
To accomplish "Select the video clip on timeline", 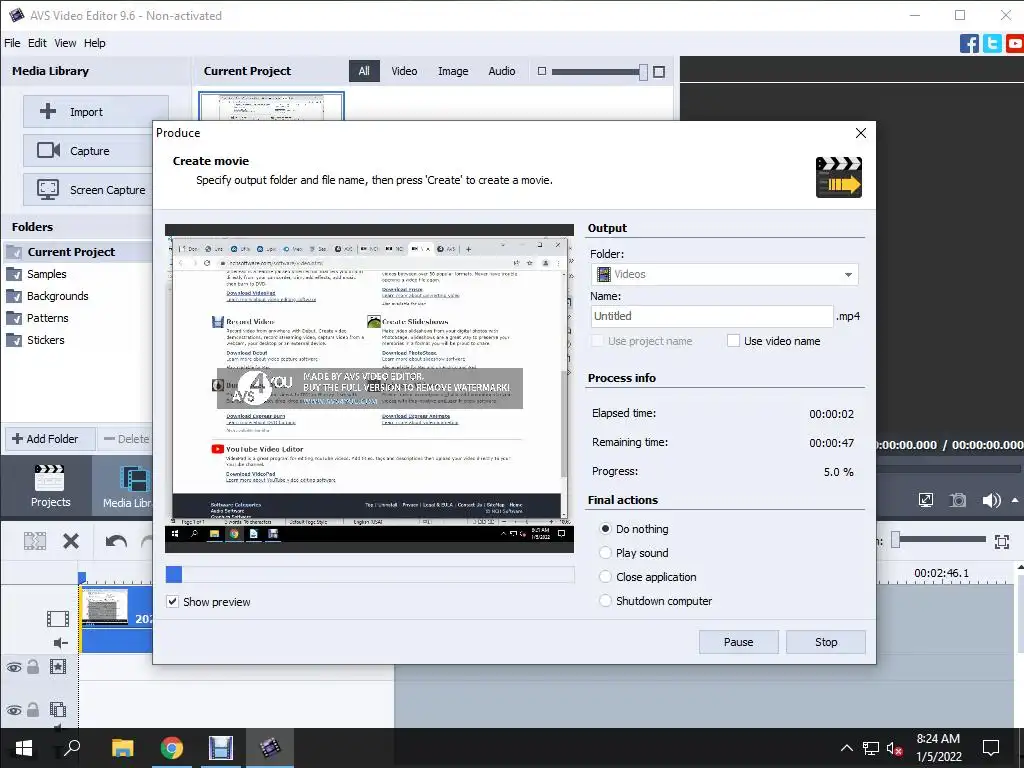I will click(x=116, y=618).
